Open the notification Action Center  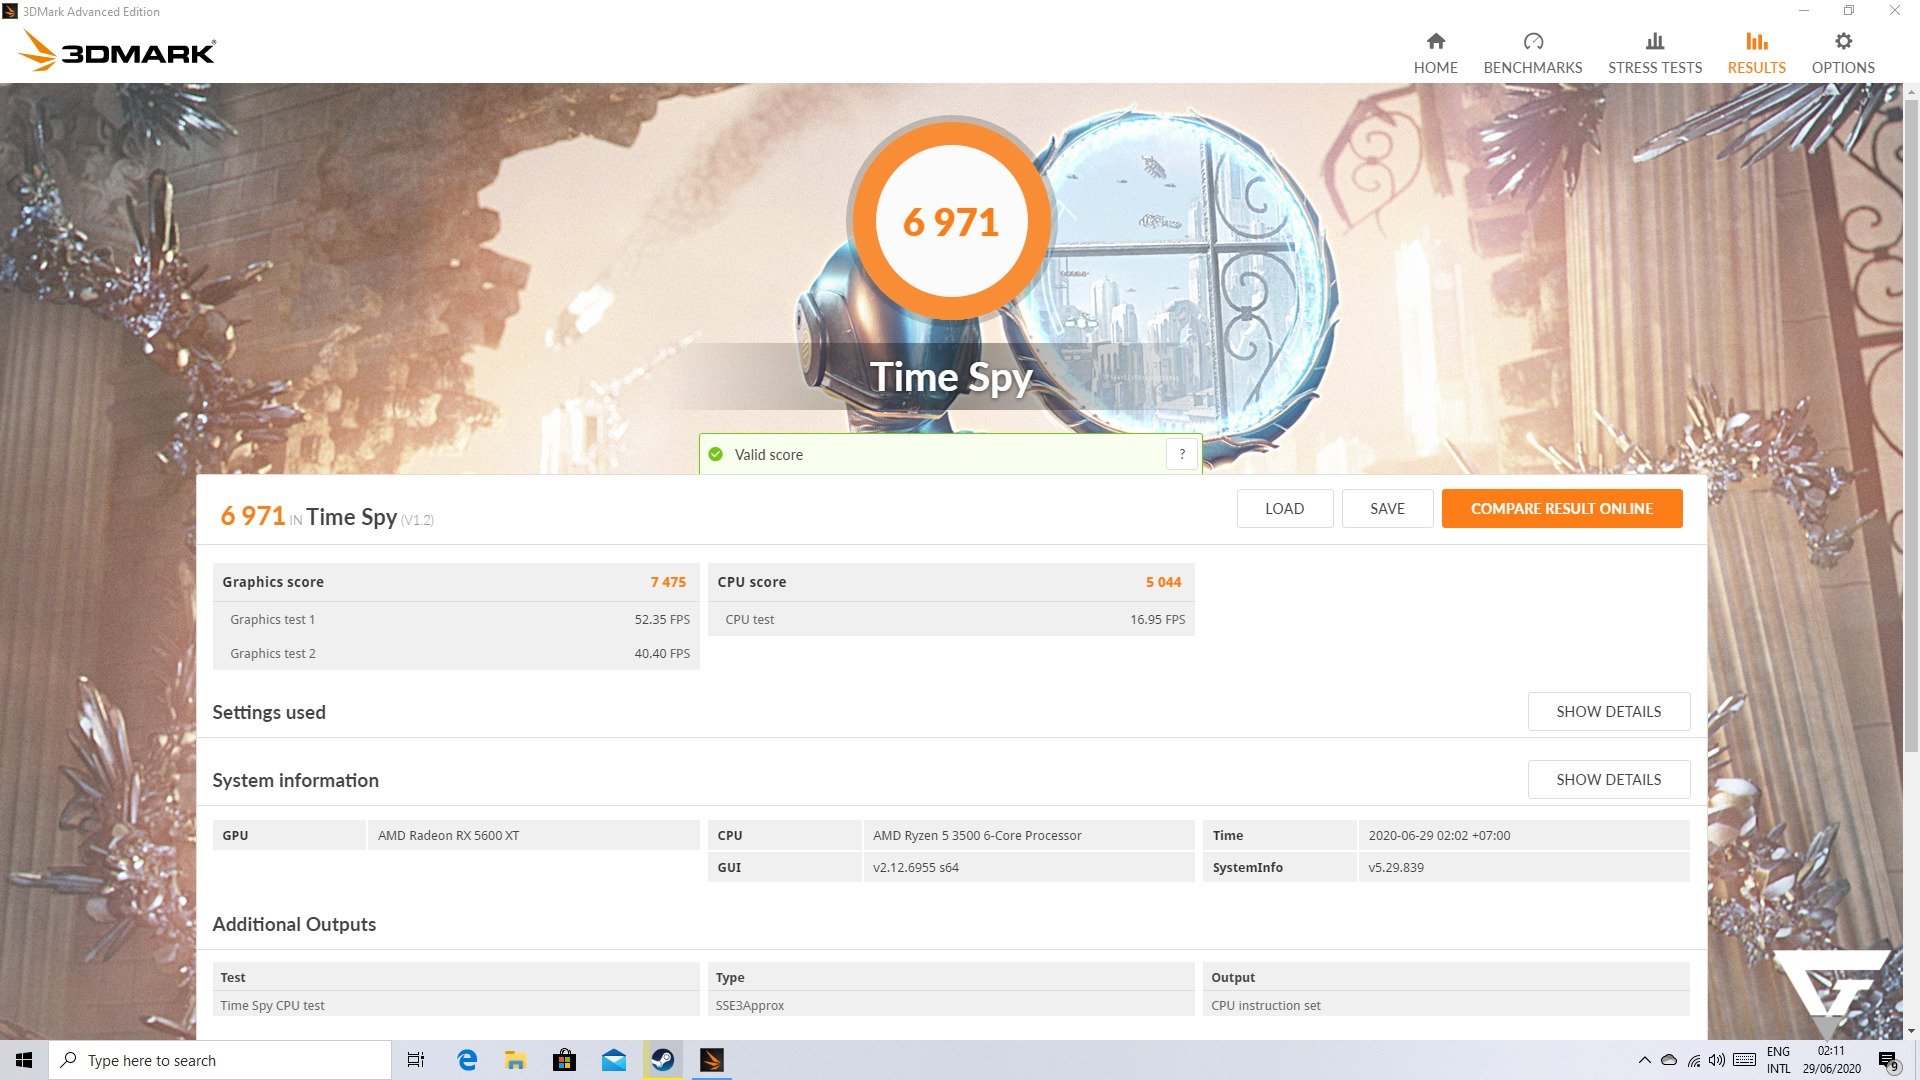(x=1889, y=1060)
